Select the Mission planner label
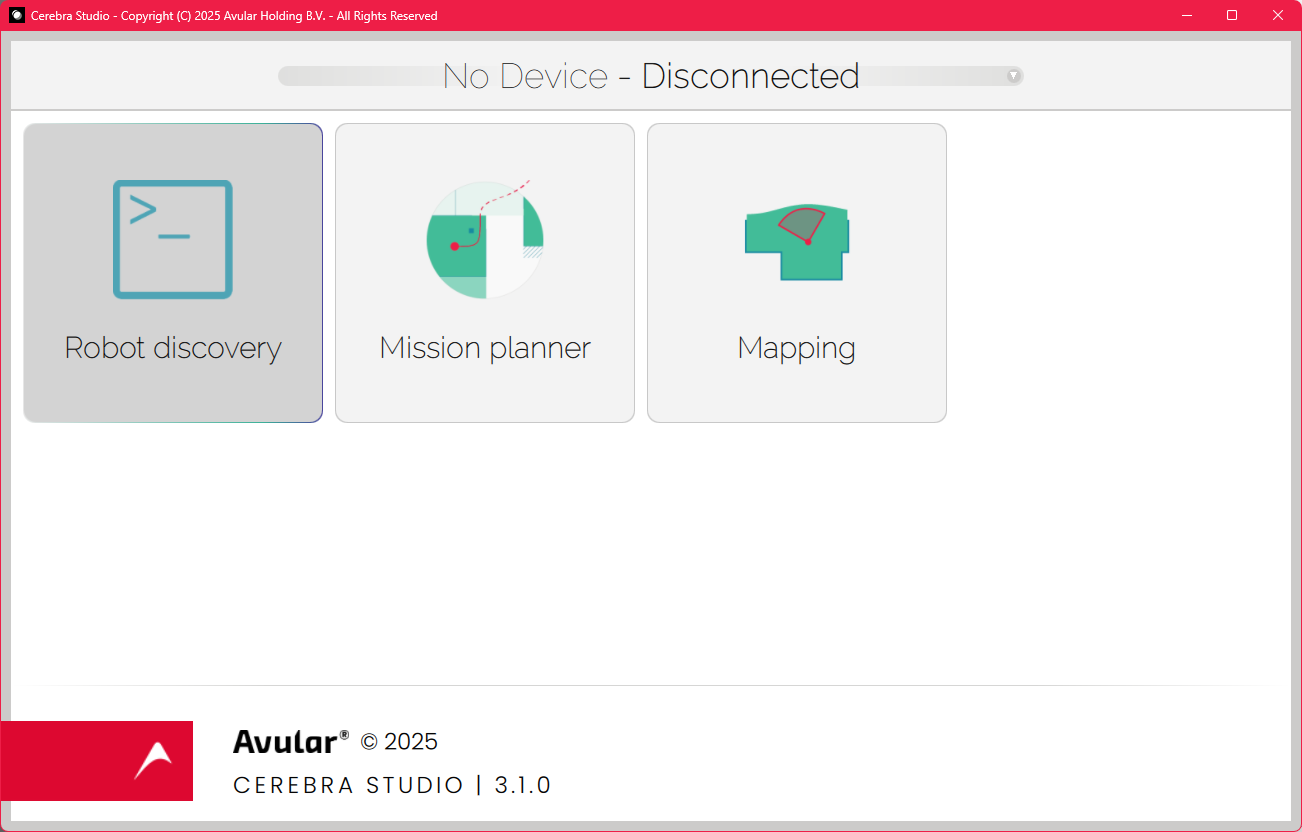 point(485,349)
